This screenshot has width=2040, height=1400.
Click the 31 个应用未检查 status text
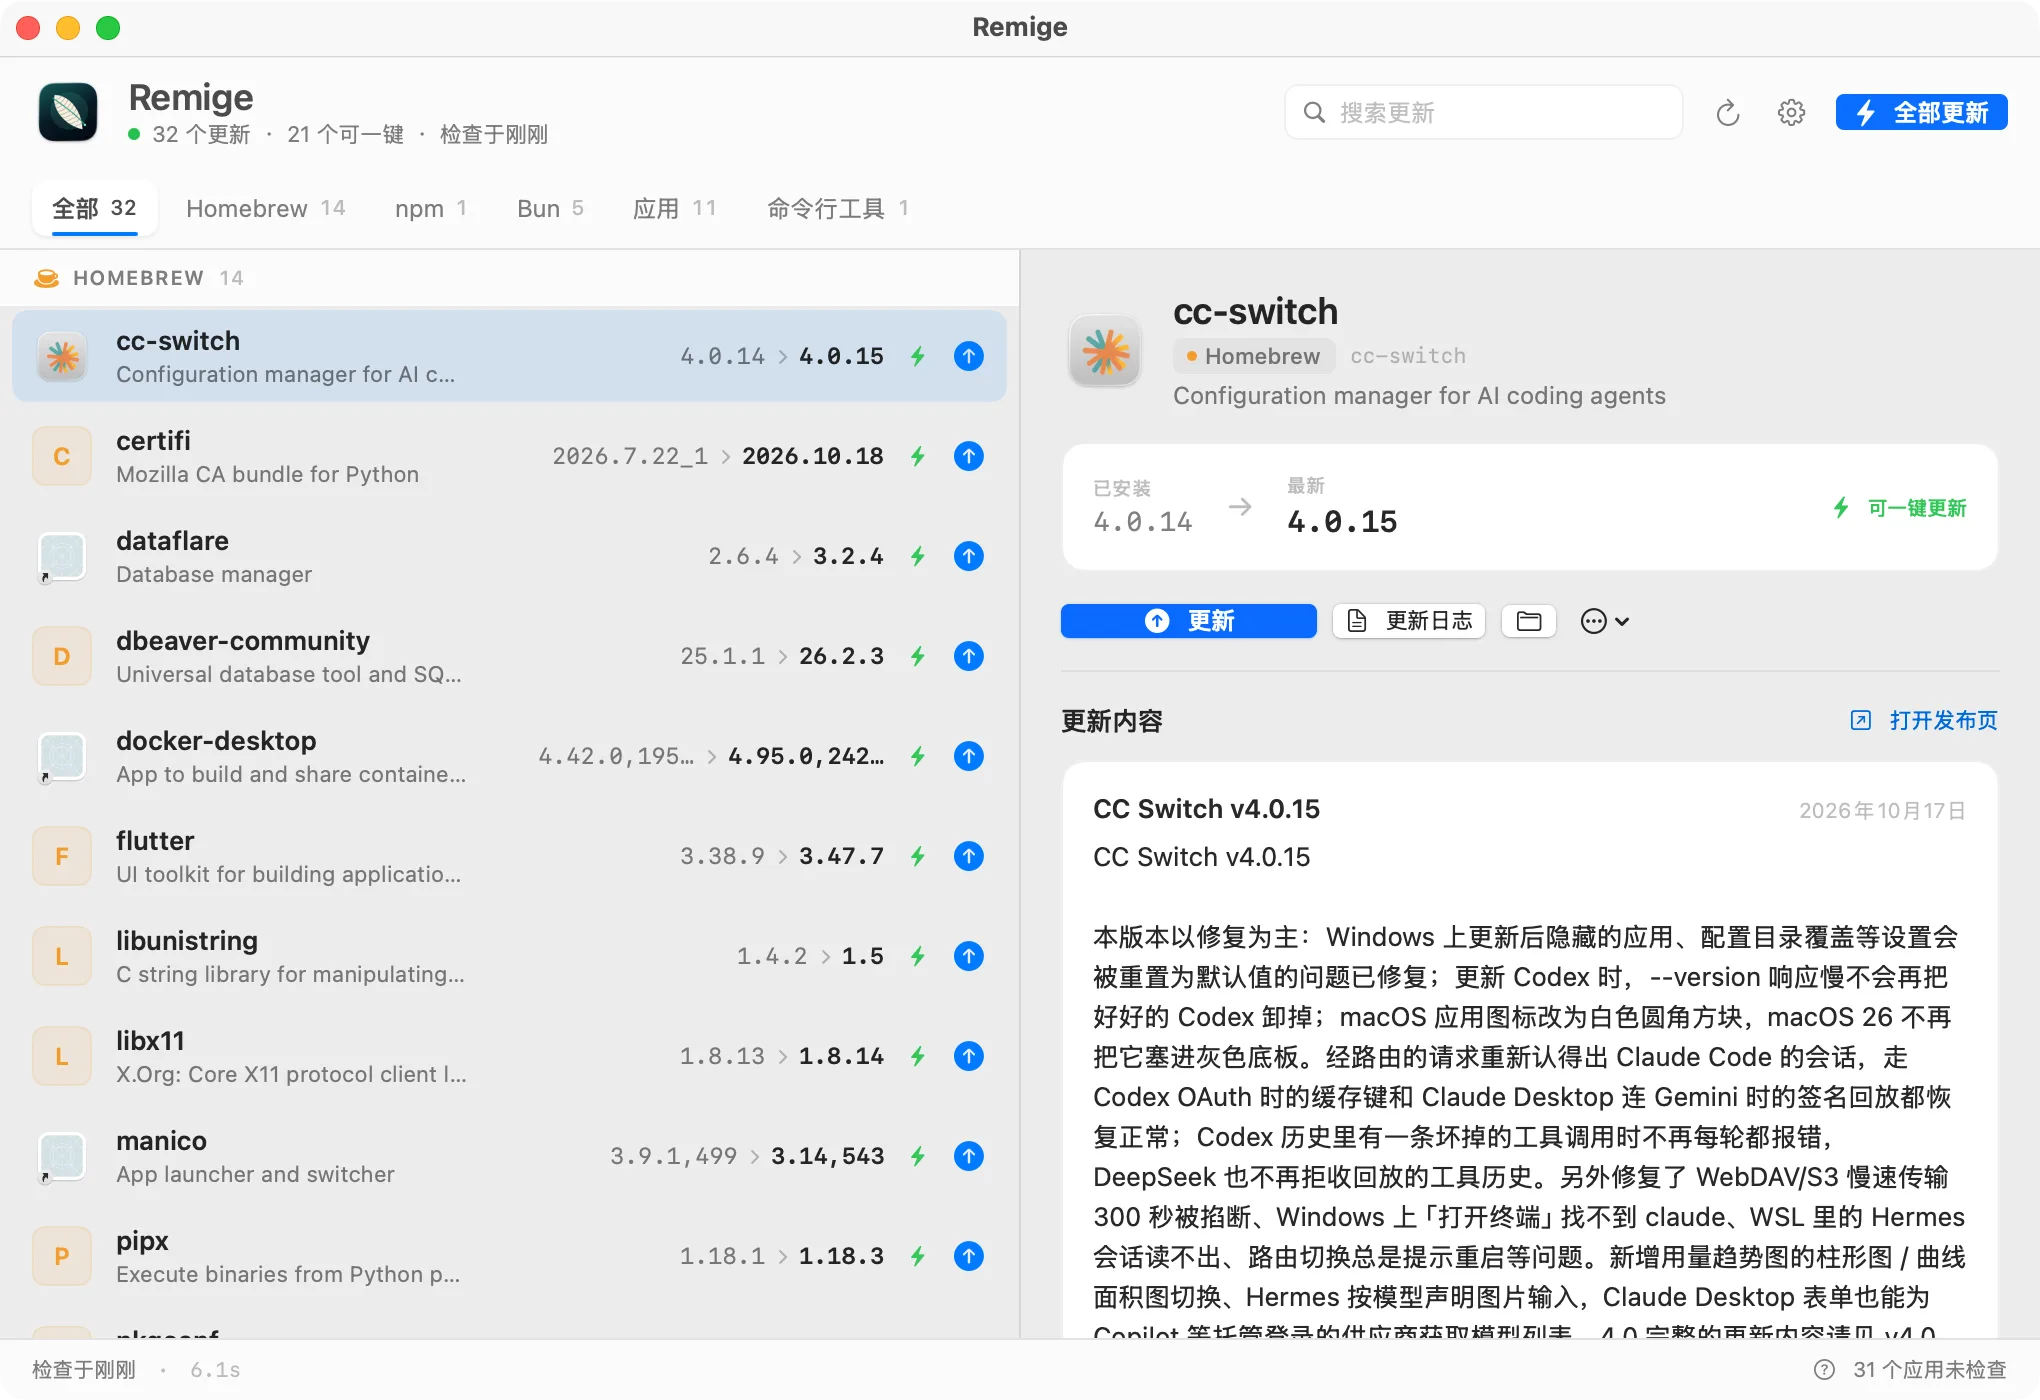click(1929, 1369)
